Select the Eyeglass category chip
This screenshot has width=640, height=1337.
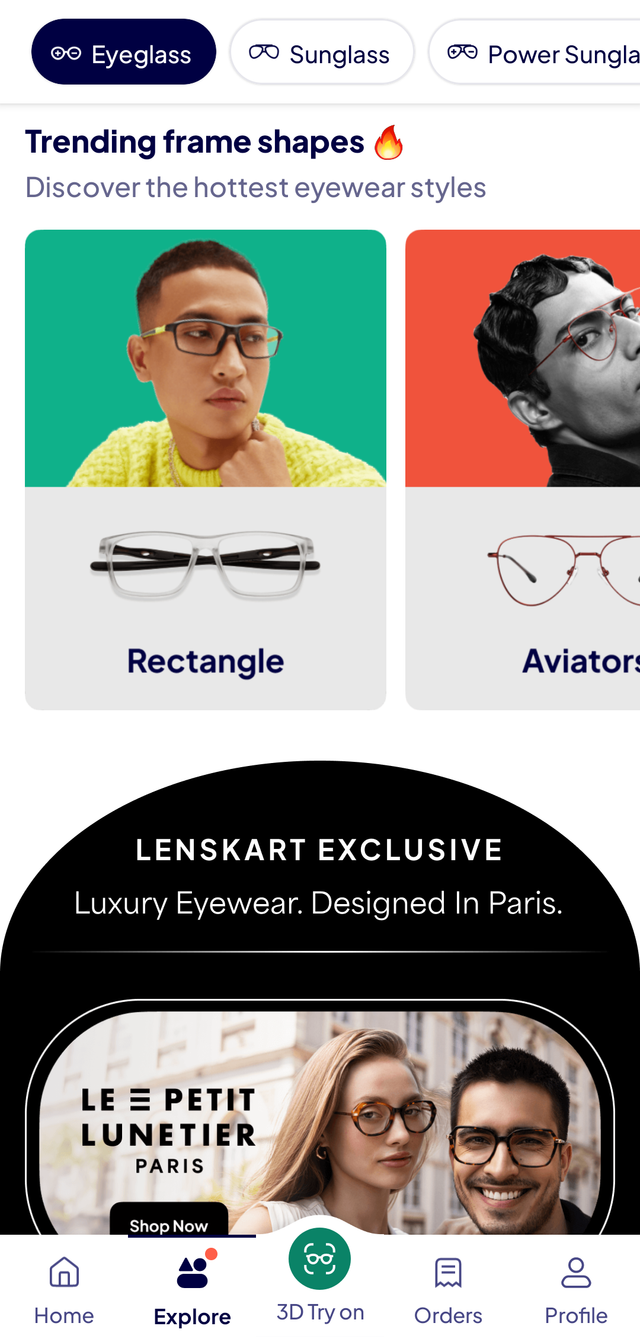point(123,52)
